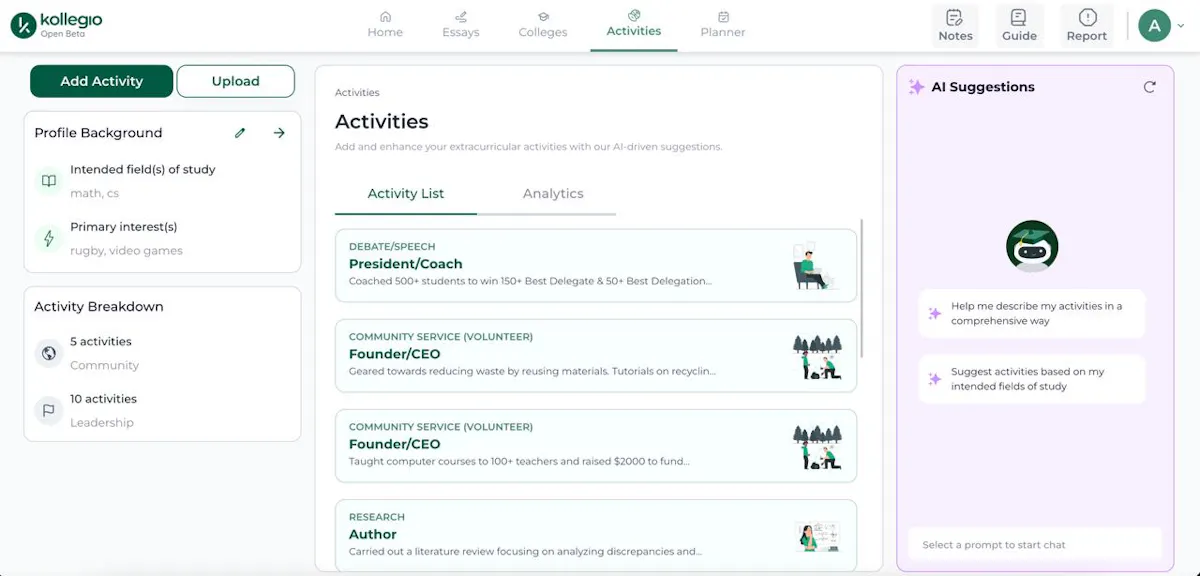Click the AI Suggestions sparkle icon

(x=916, y=87)
